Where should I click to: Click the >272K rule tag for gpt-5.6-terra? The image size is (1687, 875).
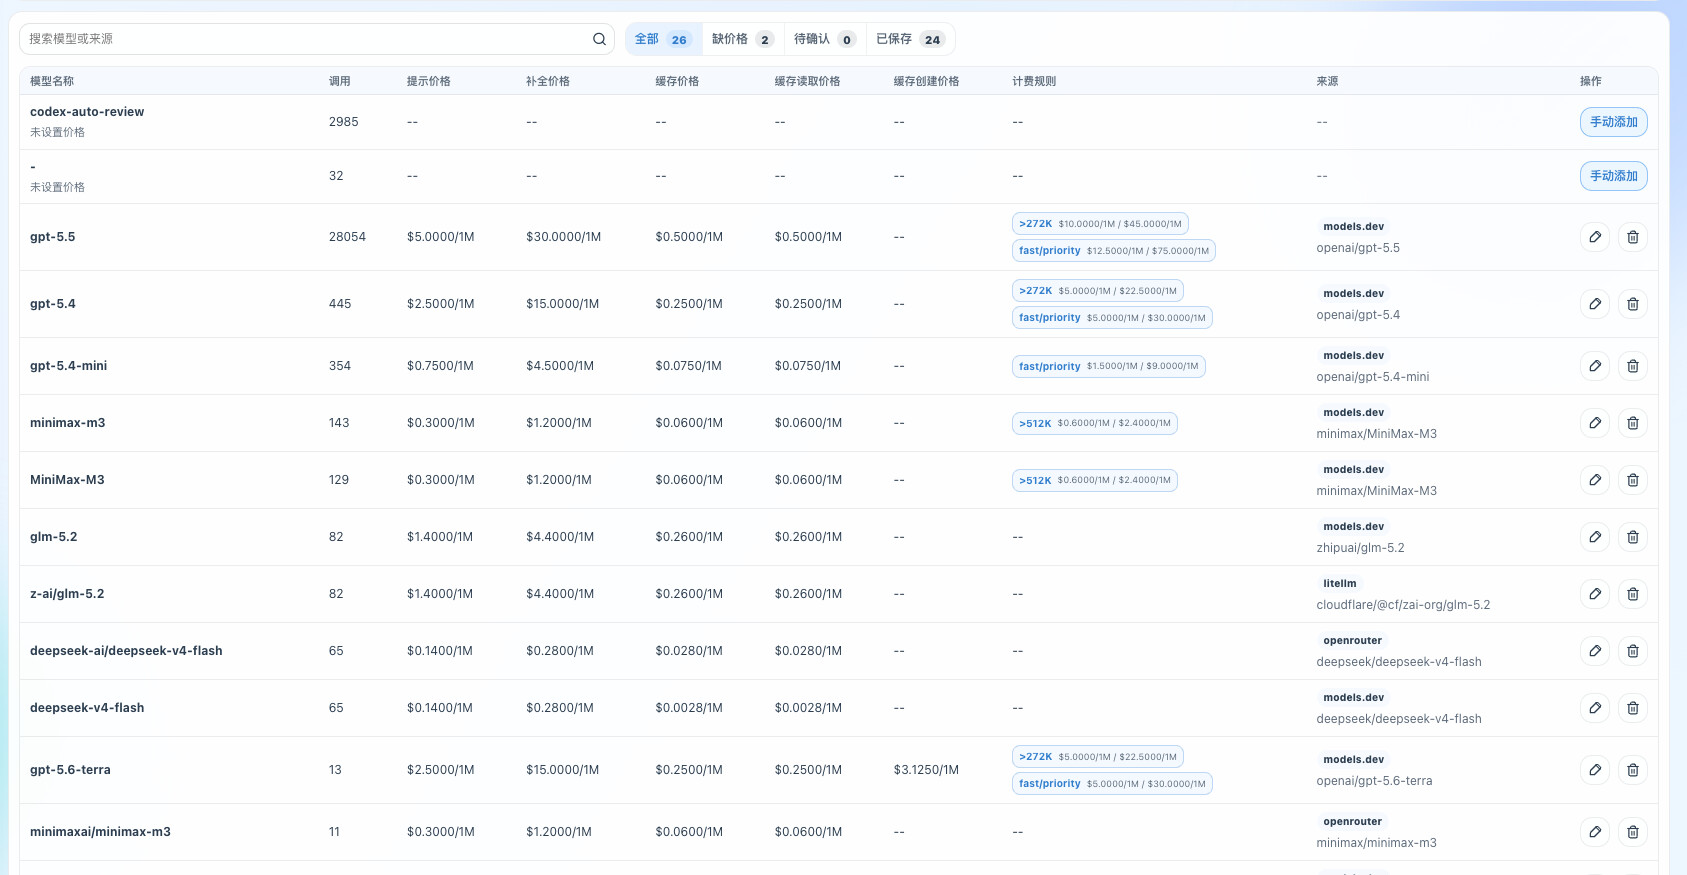[1098, 757]
